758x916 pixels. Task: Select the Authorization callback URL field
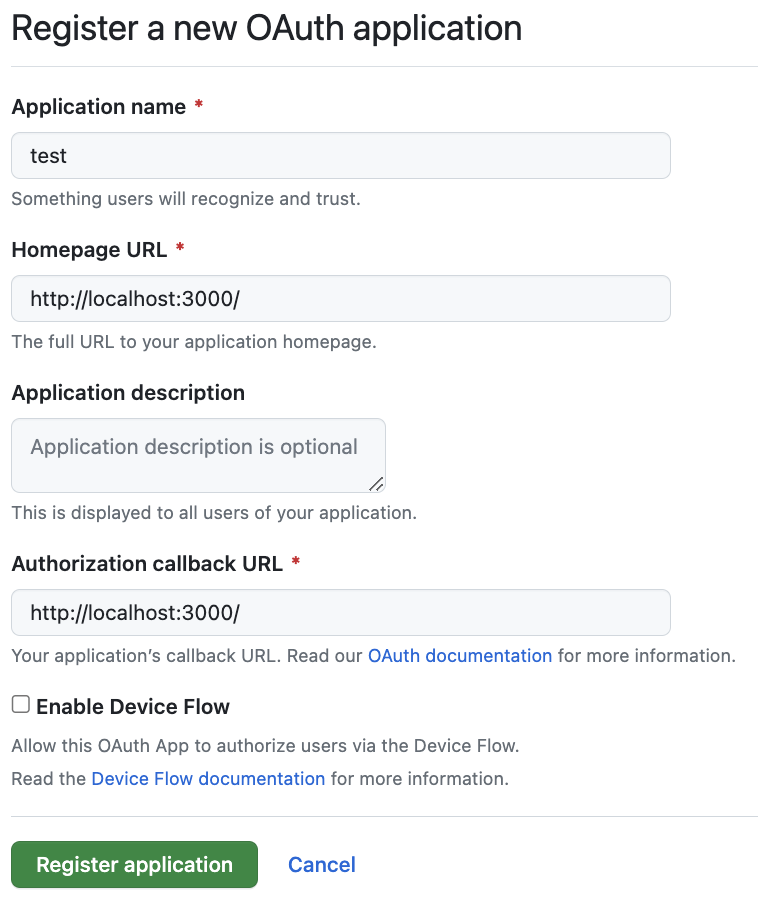[340, 612]
